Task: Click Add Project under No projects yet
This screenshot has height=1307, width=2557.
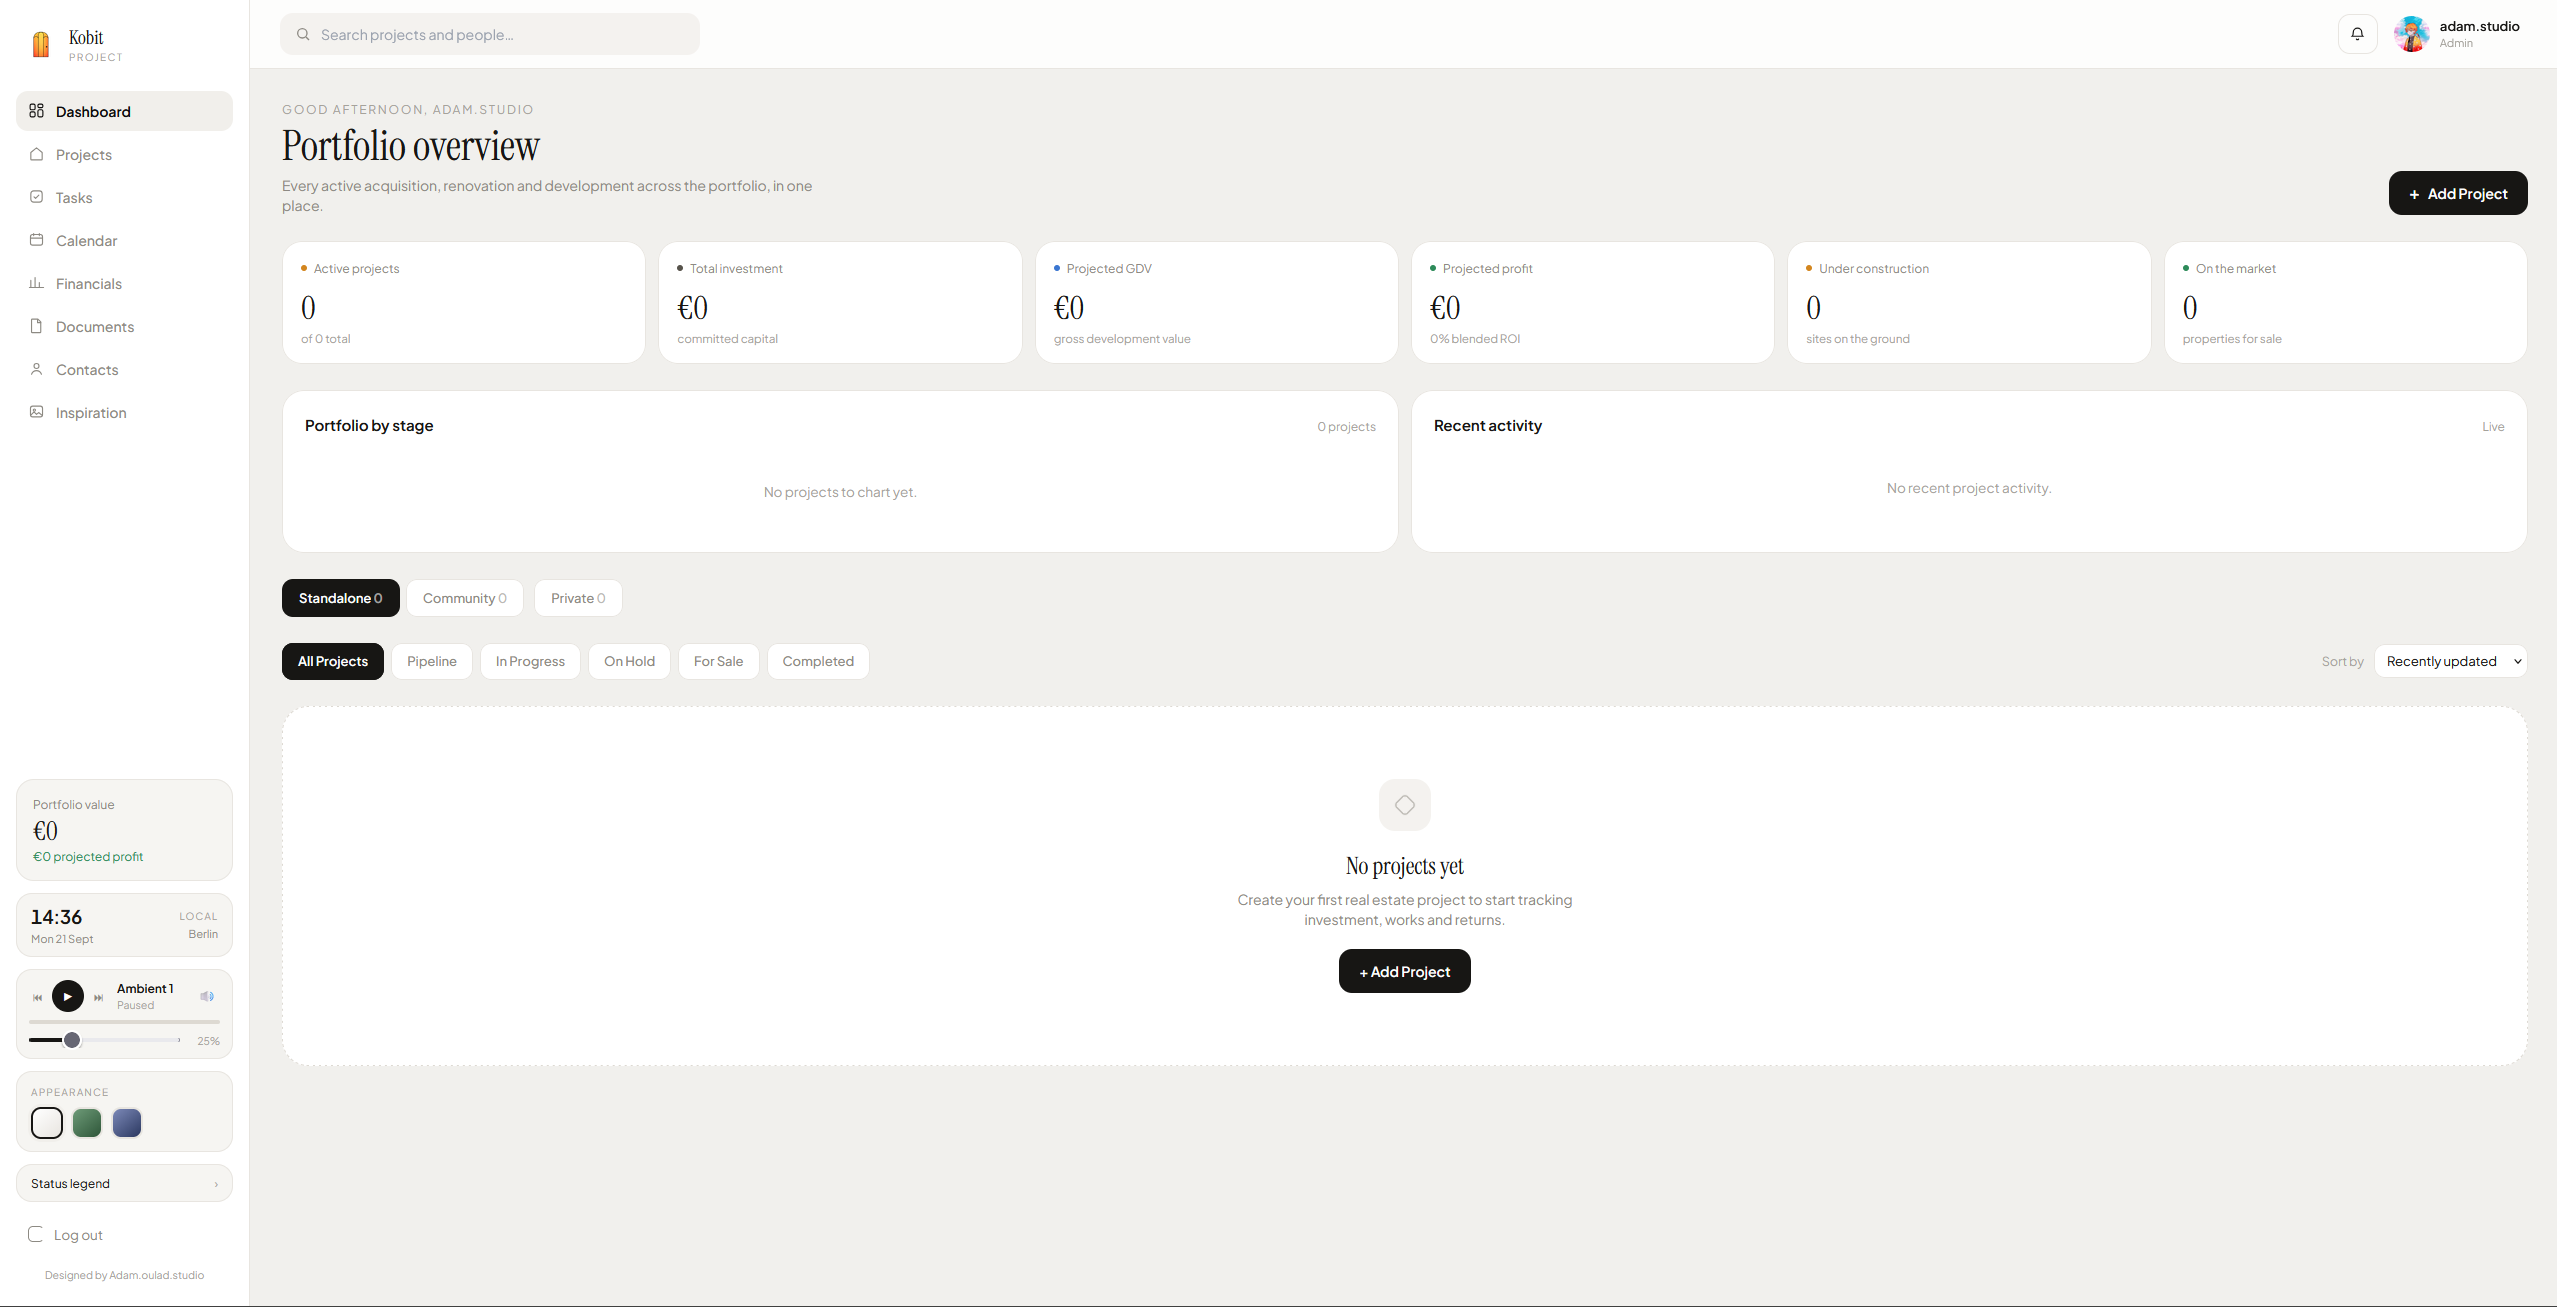Action: 1405,971
